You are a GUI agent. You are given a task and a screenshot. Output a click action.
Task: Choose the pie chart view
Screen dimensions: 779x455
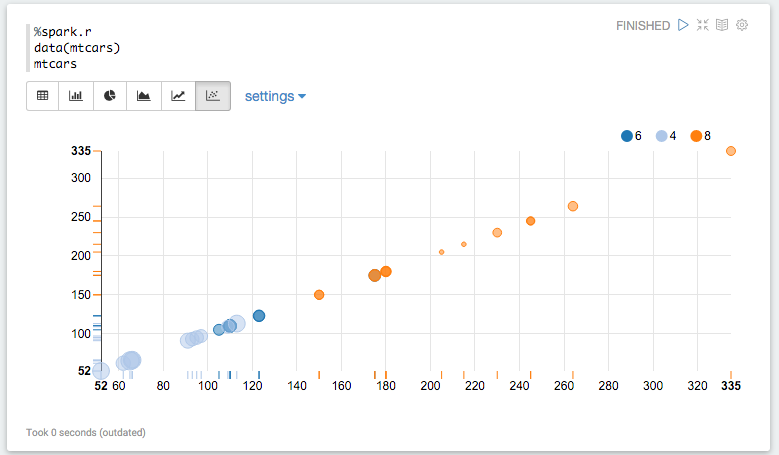pyautogui.click(x=110, y=96)
